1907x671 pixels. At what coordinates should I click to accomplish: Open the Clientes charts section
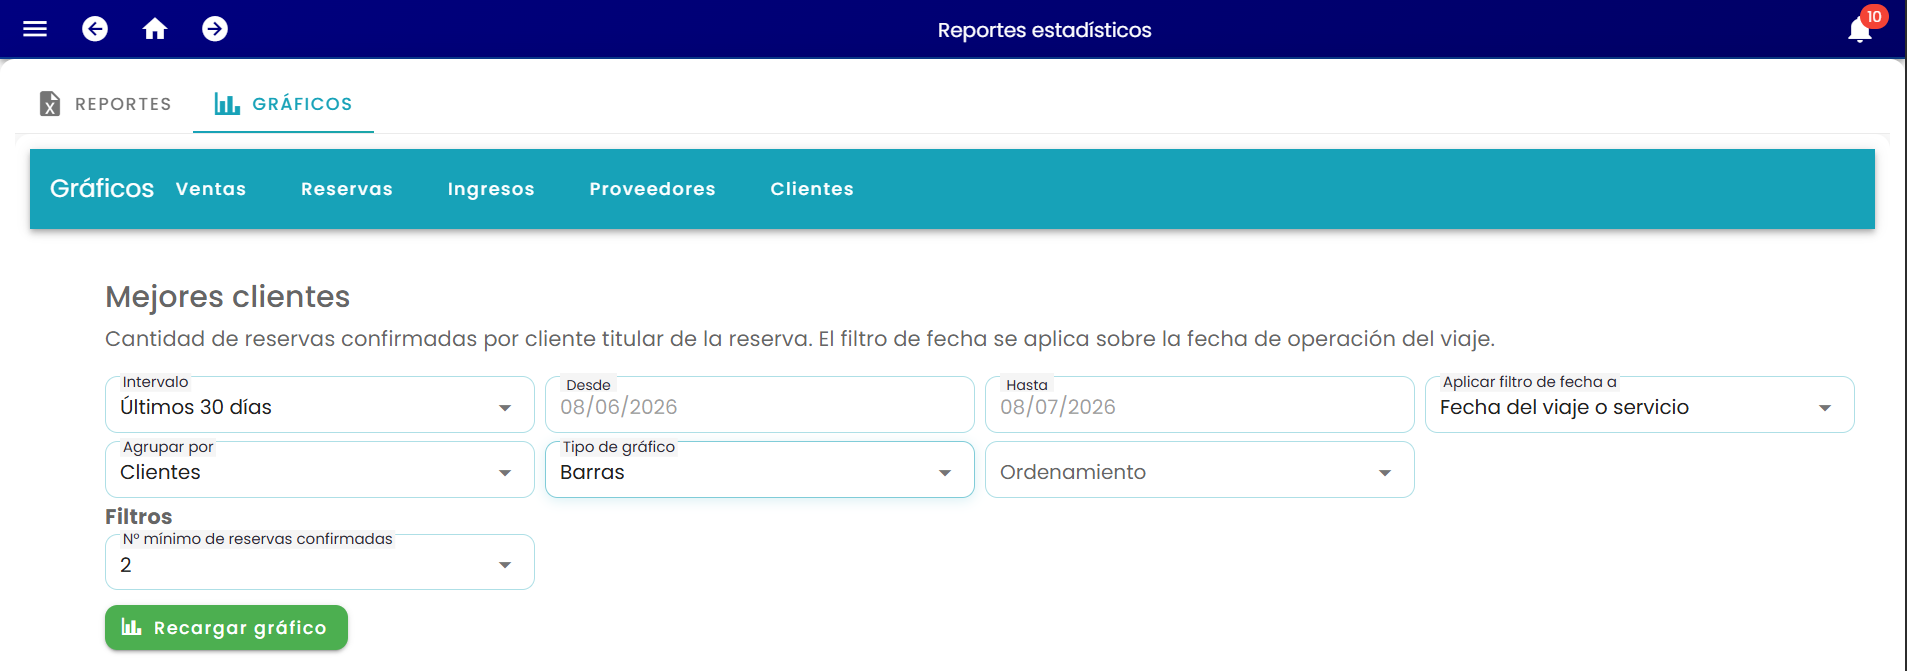(812, 189)
